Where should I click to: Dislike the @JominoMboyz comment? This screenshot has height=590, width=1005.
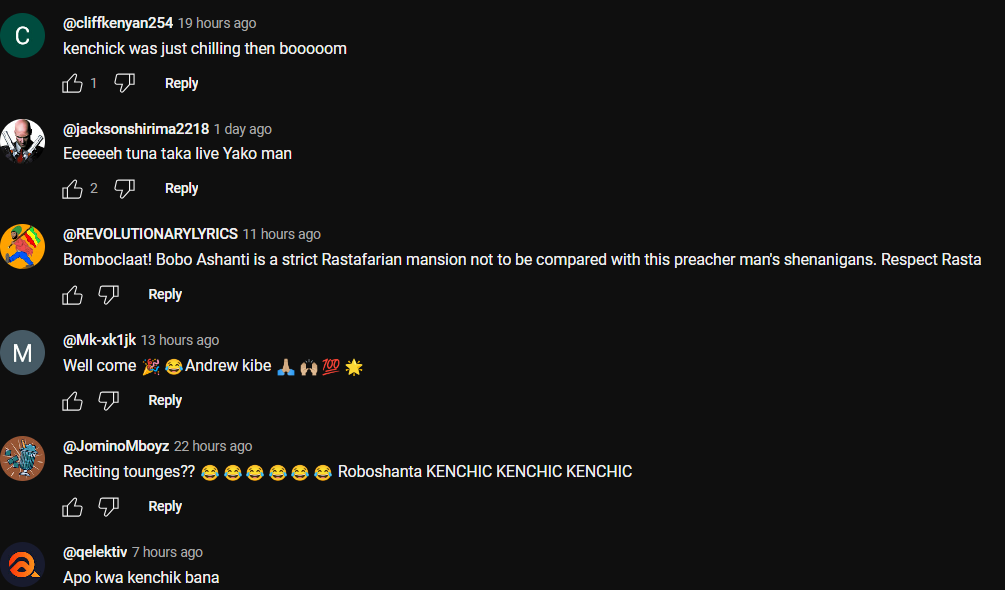pos(108,507)
